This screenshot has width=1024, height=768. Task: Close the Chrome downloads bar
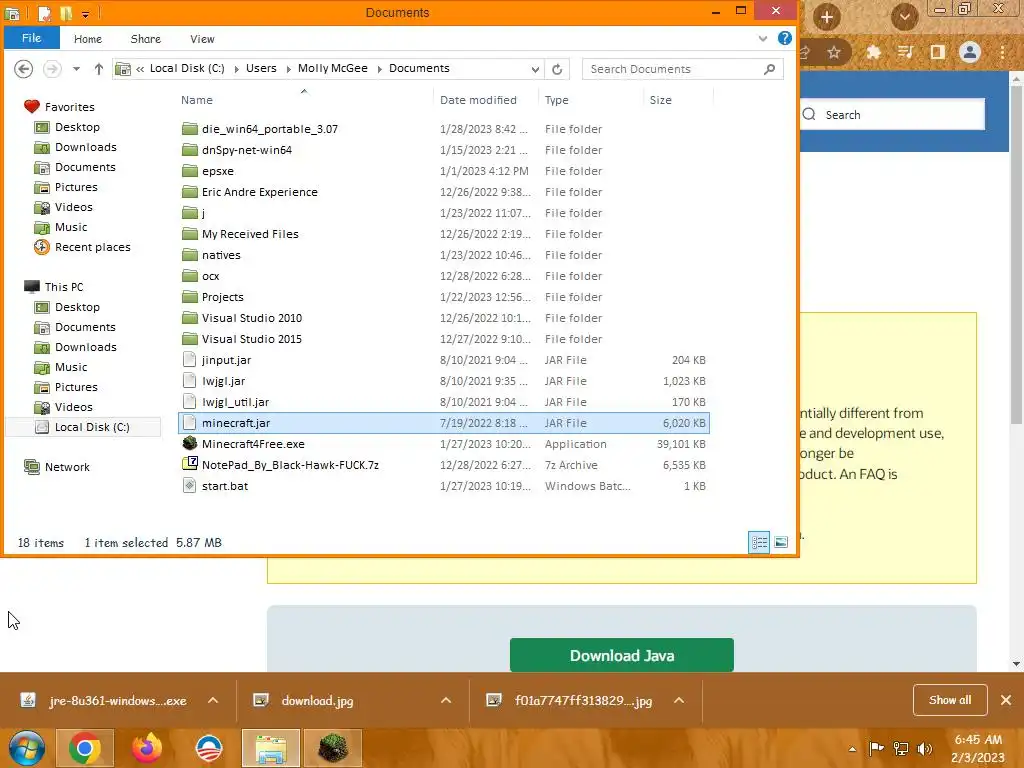[x=1006, y=700]
